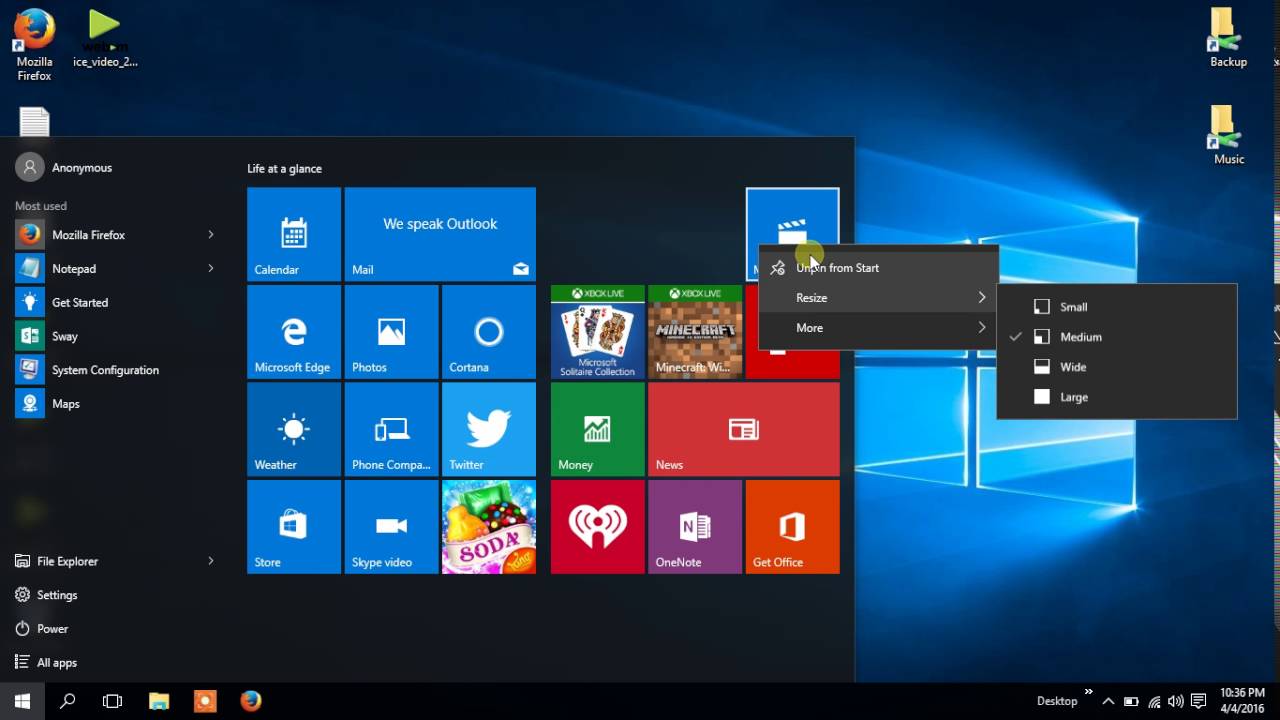Viewport: 1280px width, 720px height.
Task: Open Get Started from Most used
Action: click(x=115, y=302)
